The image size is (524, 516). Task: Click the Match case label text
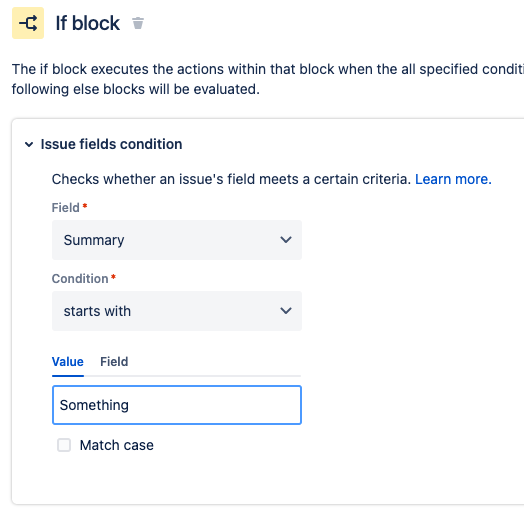[117, 445]
